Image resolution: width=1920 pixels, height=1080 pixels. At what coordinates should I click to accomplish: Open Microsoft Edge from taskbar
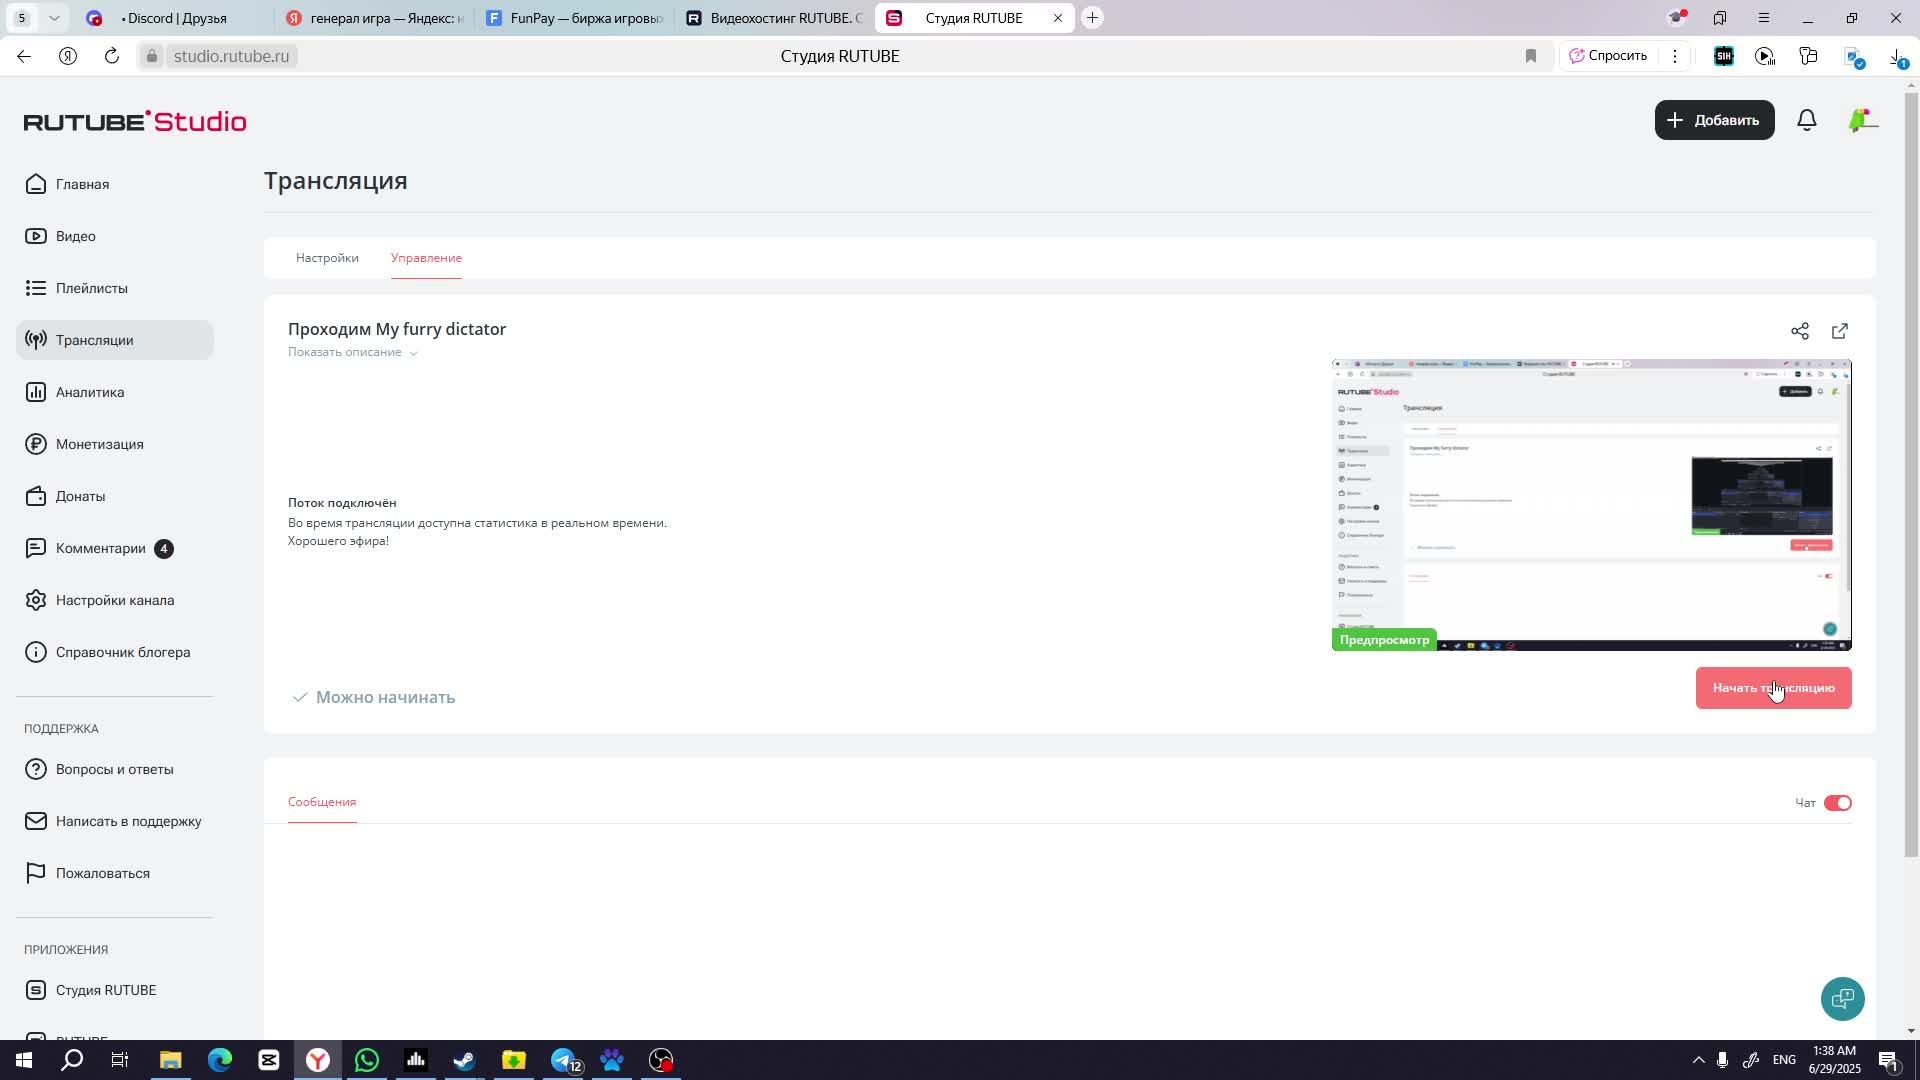220,1060
